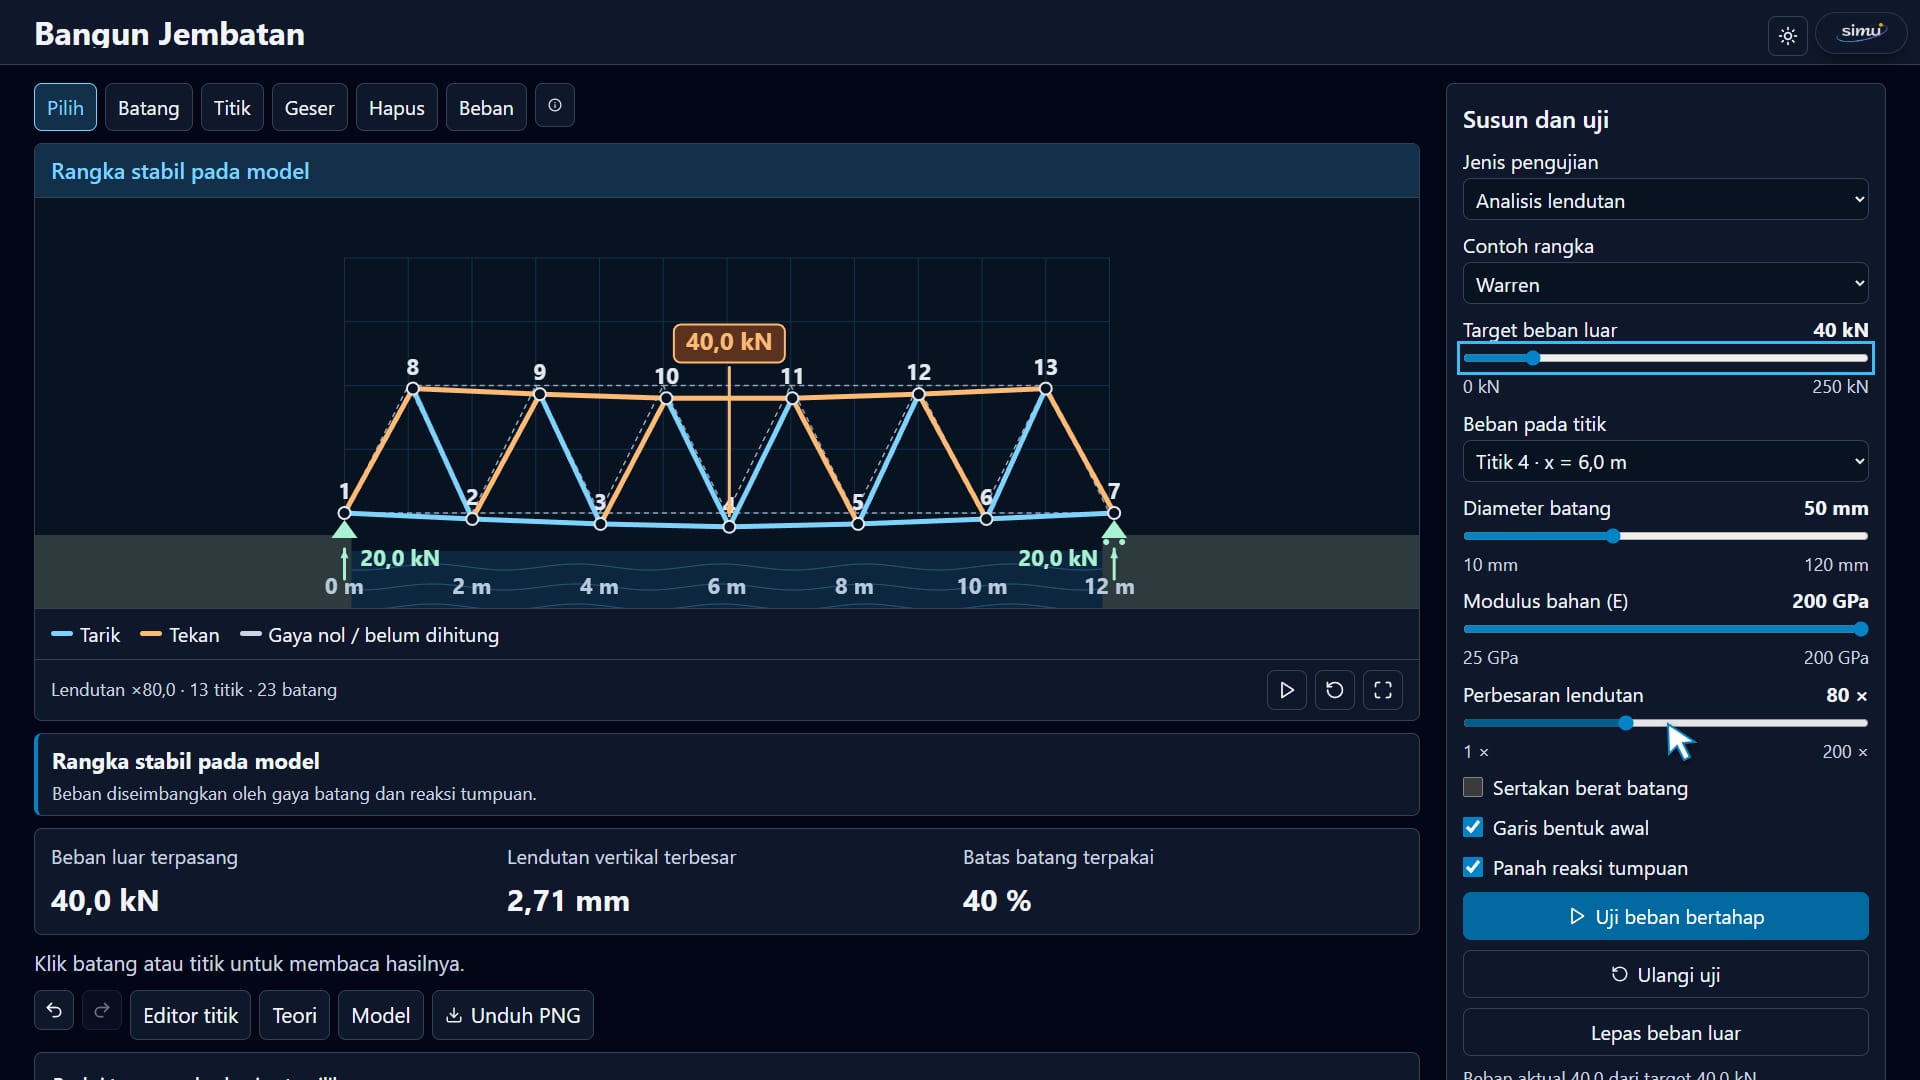Open the Jenis pengujian dropdown
This screenshot has height=1080, width=1920.
1666,200
